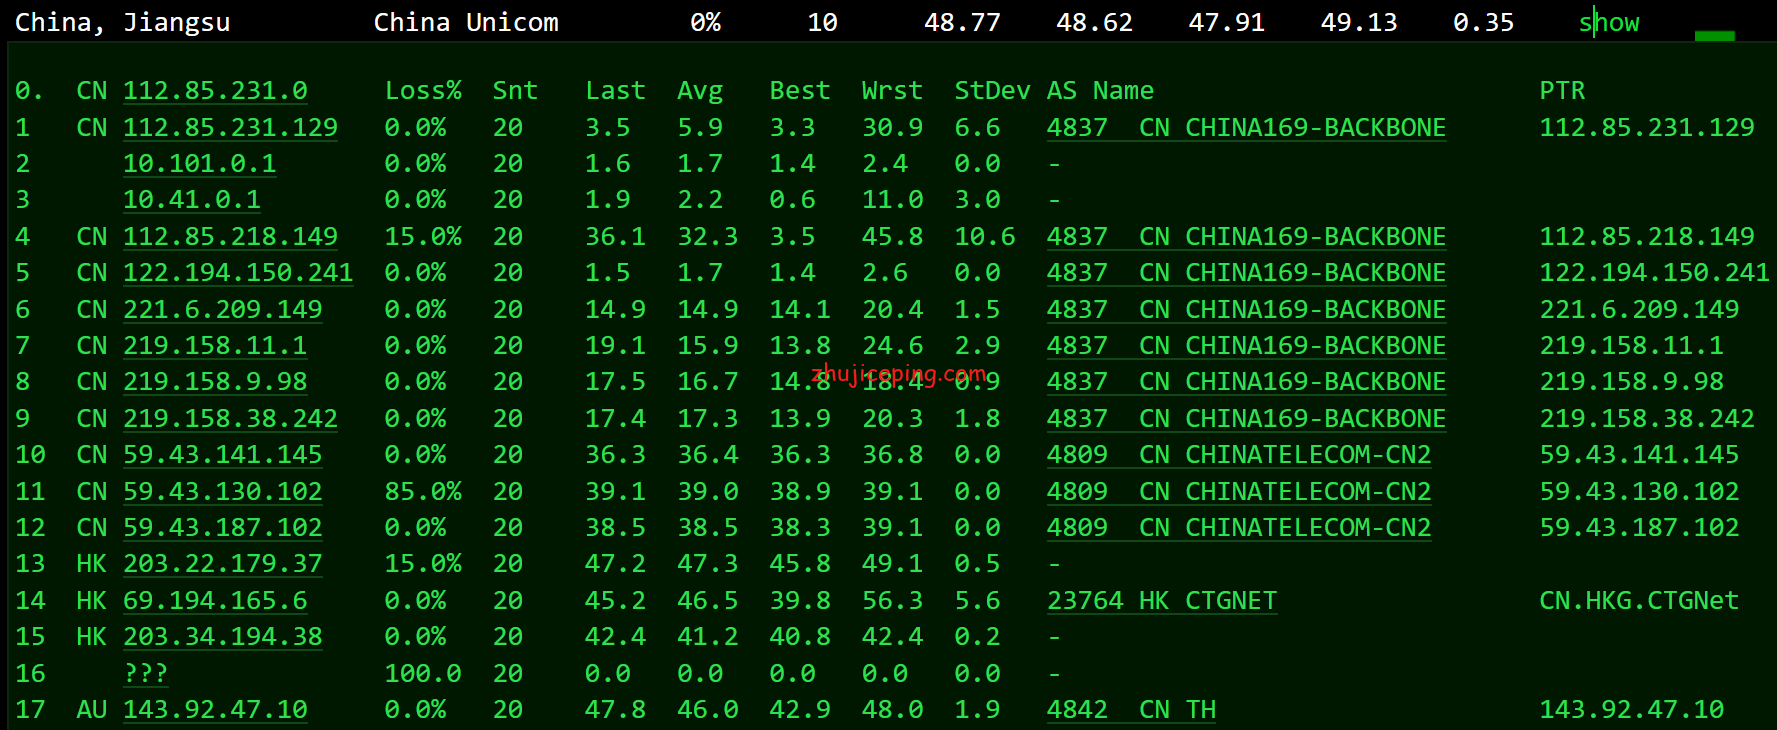The image size is (1777, 730).
Task: Select PTR value 122.194.150.241
Action: coord(1654,273)
